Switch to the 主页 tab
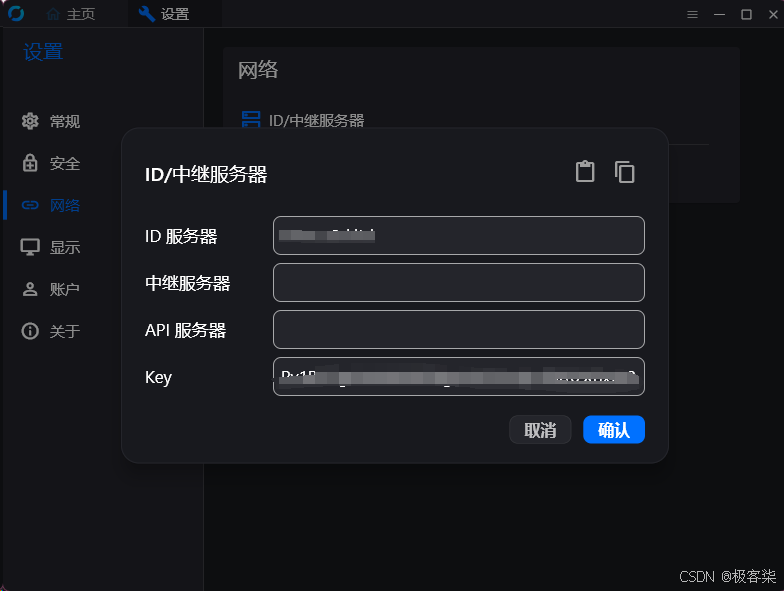The image size is (784, 591). (x=71, y=14)
